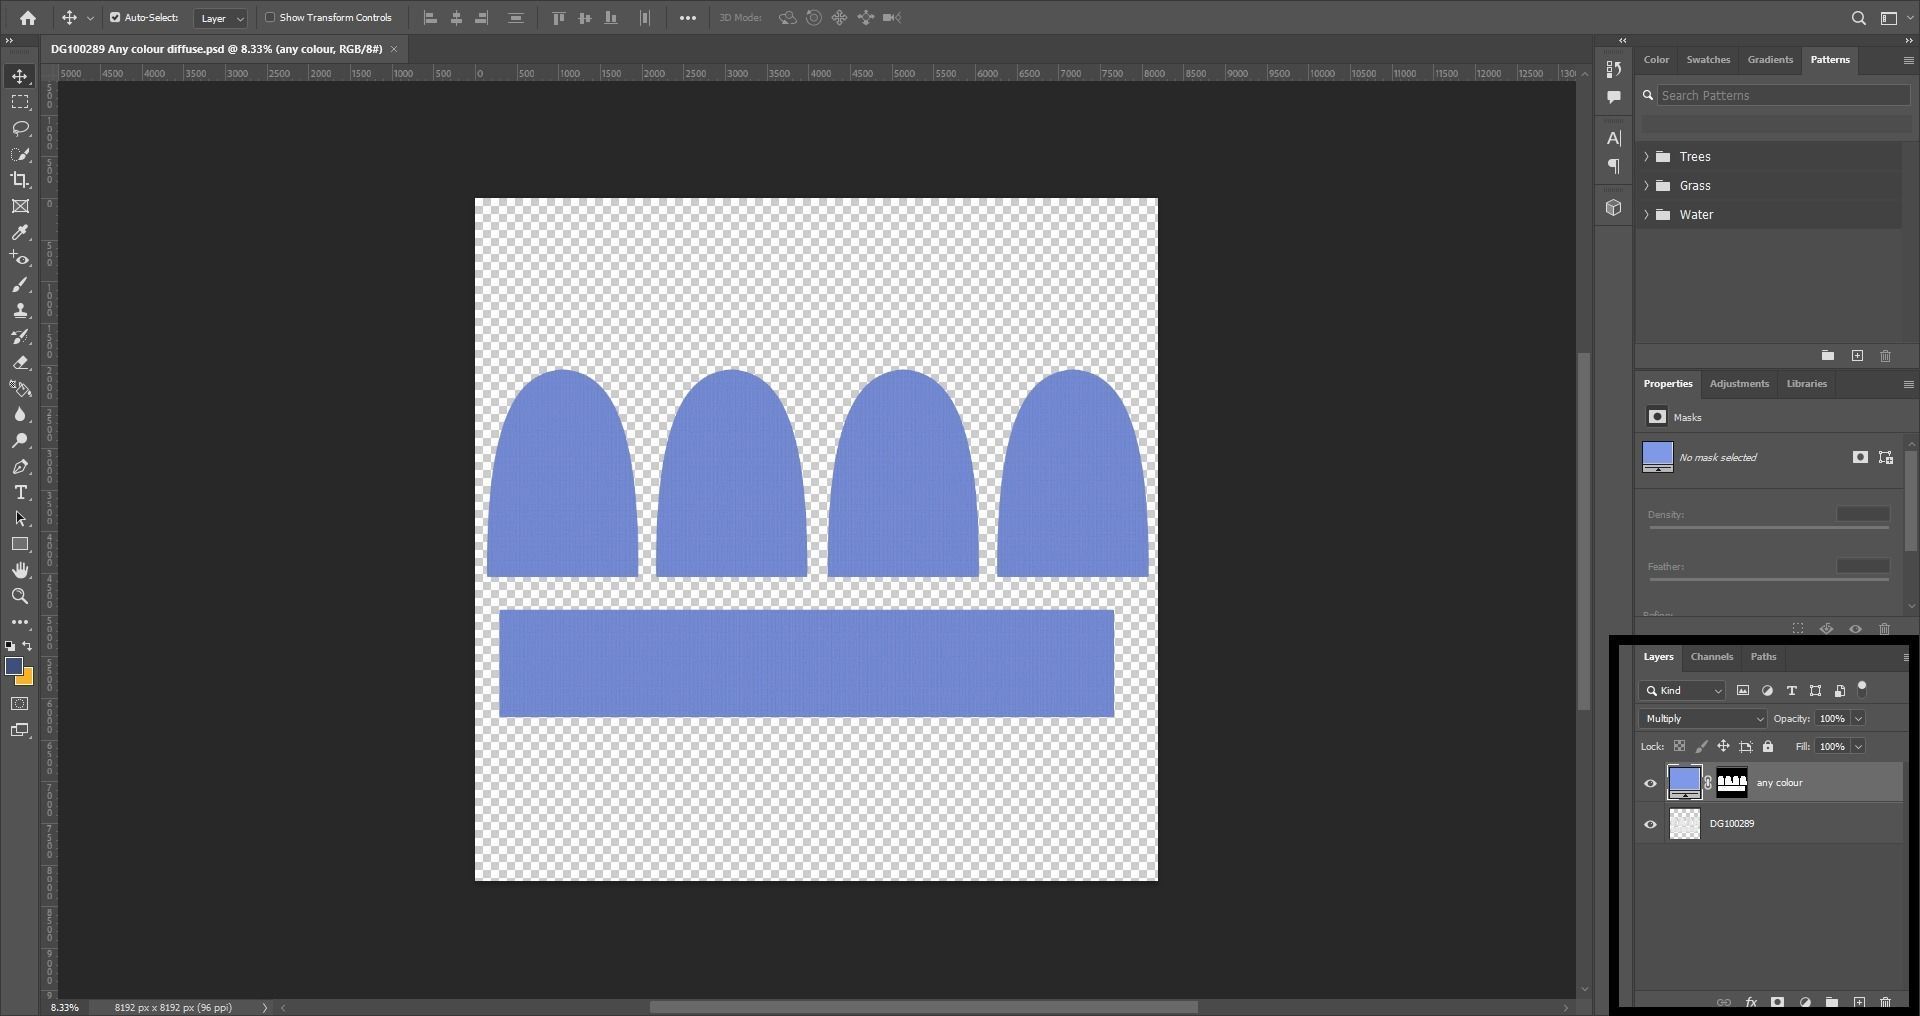
Task: Open the Multiply blend mode dropdown
Action: pyautogui.click(x=1703, y=719)
